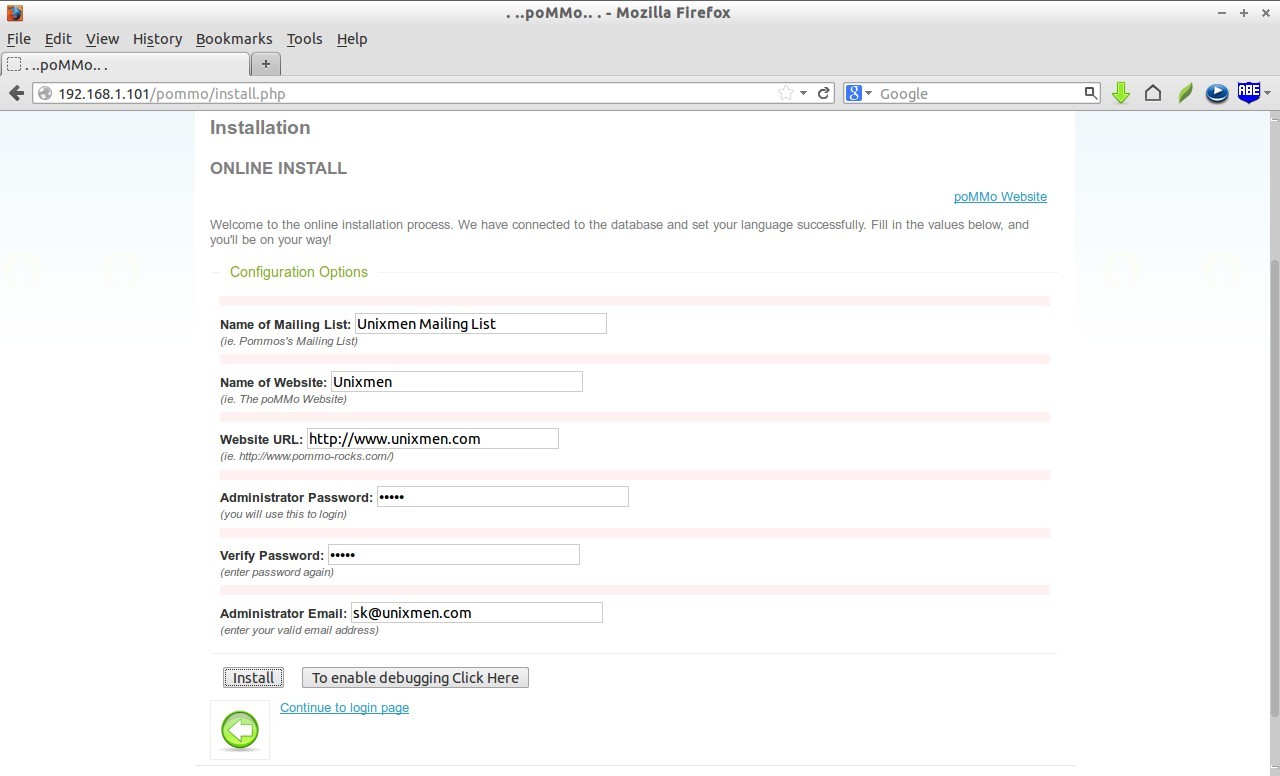Close the Firefox window
1280x776 pixels.
point(1266,13)
